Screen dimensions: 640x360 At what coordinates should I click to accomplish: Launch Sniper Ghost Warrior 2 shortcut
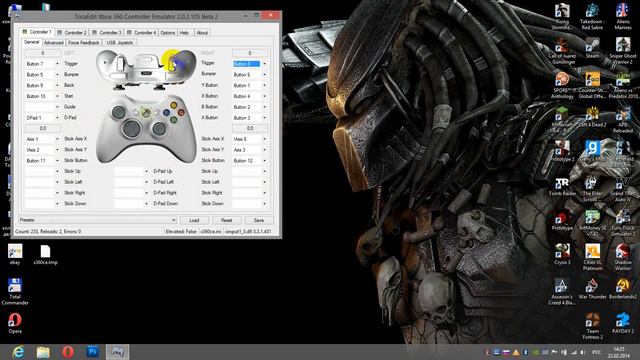(623, 51)
